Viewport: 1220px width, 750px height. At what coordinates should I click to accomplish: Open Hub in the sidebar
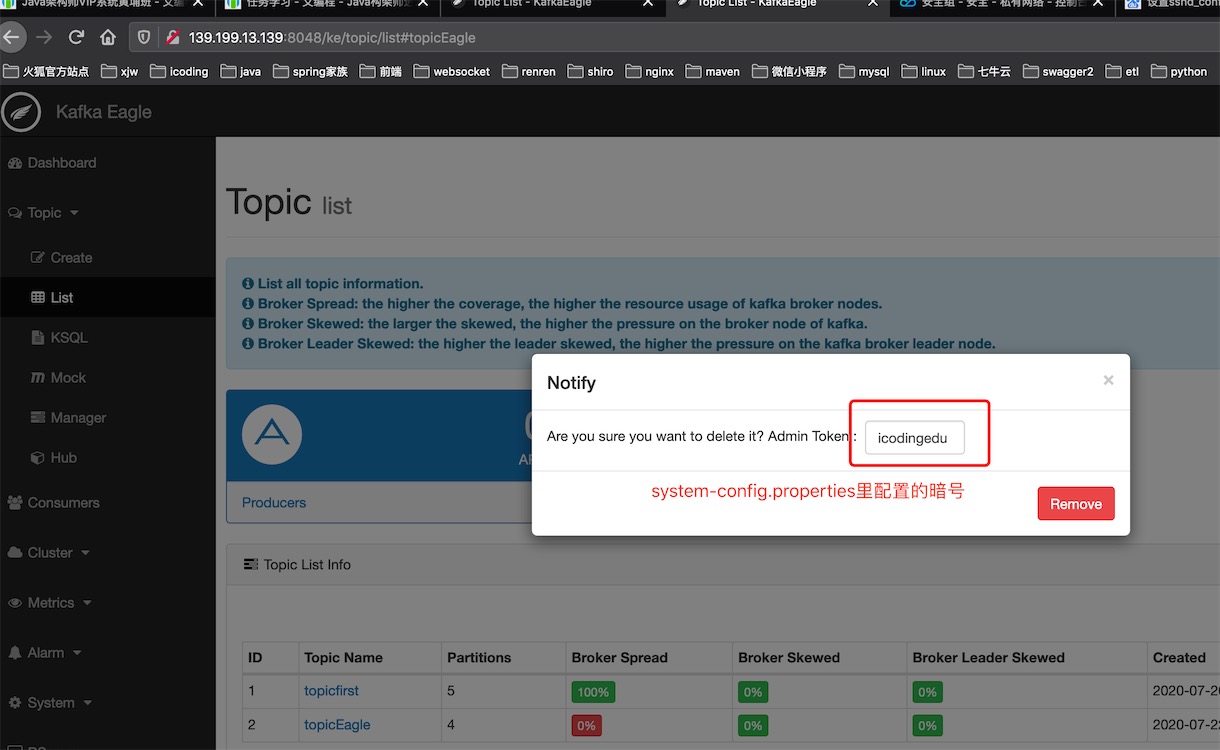coord(54,458)
